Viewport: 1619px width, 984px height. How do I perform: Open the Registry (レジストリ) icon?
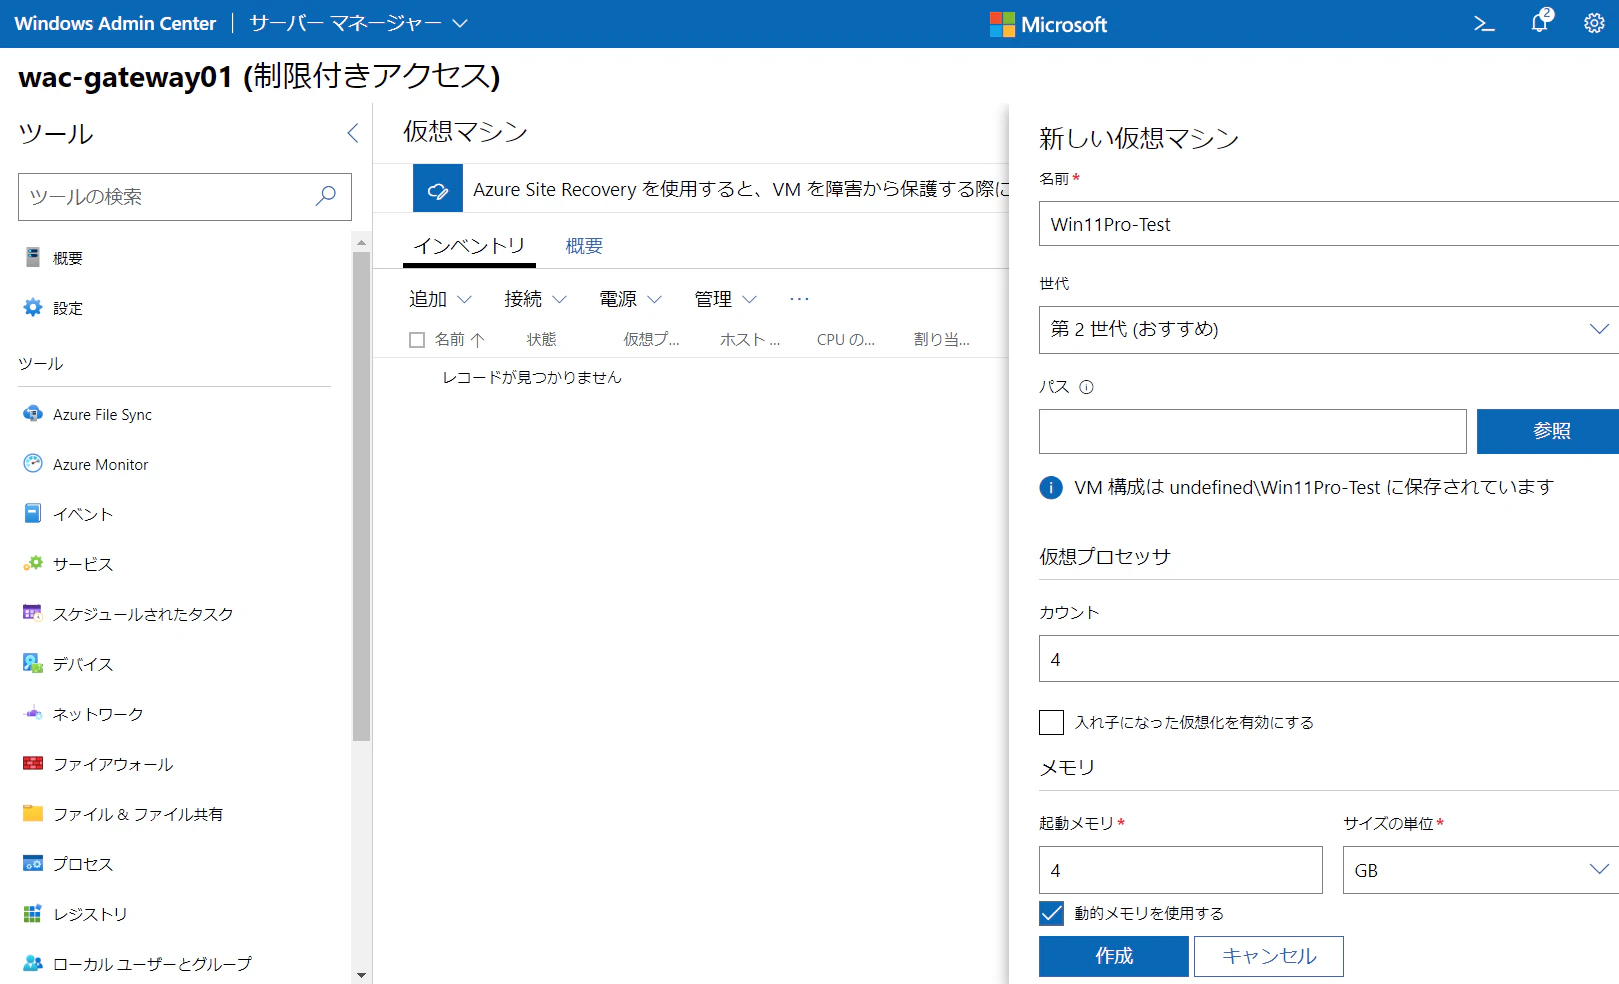[x=33, y=914]
